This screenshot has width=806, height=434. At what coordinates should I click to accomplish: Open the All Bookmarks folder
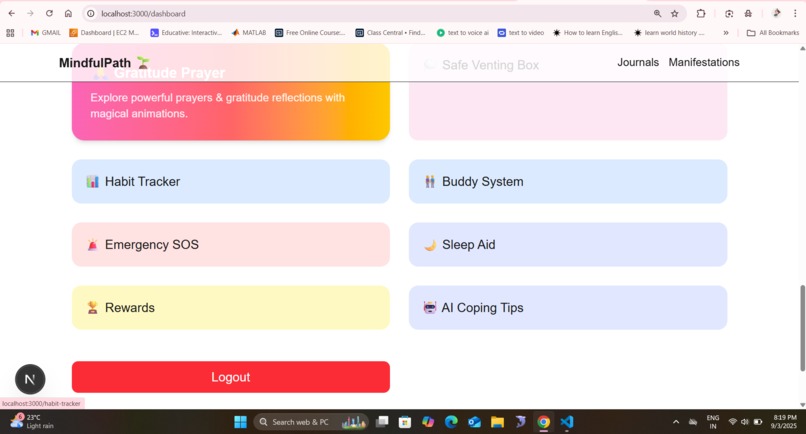point(773,32)
